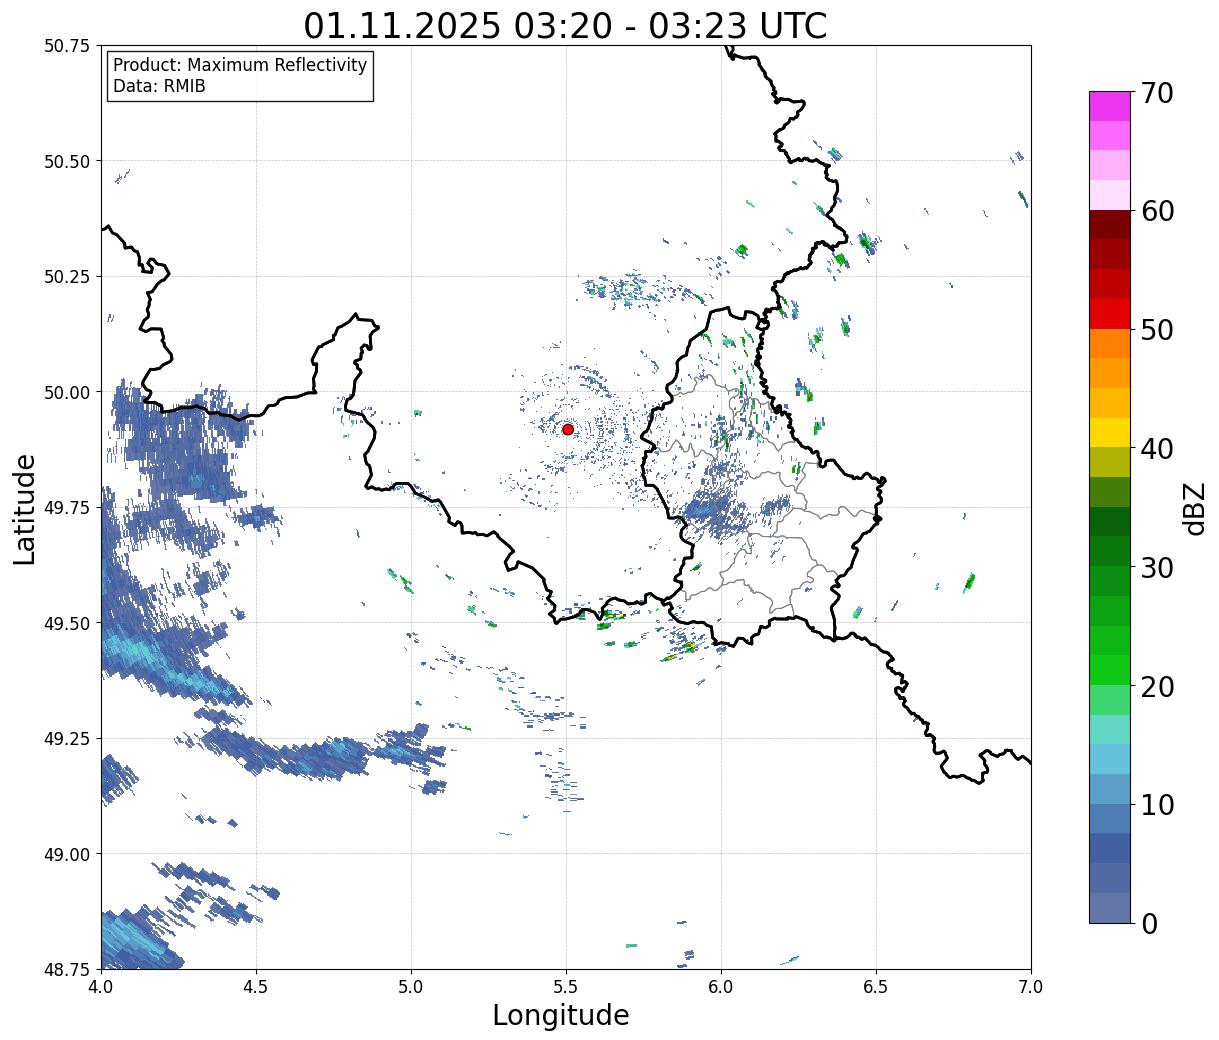Click the 'Latitude' axis label
This screenshot has width=1219, height=1040.
[x=25, y=509]
